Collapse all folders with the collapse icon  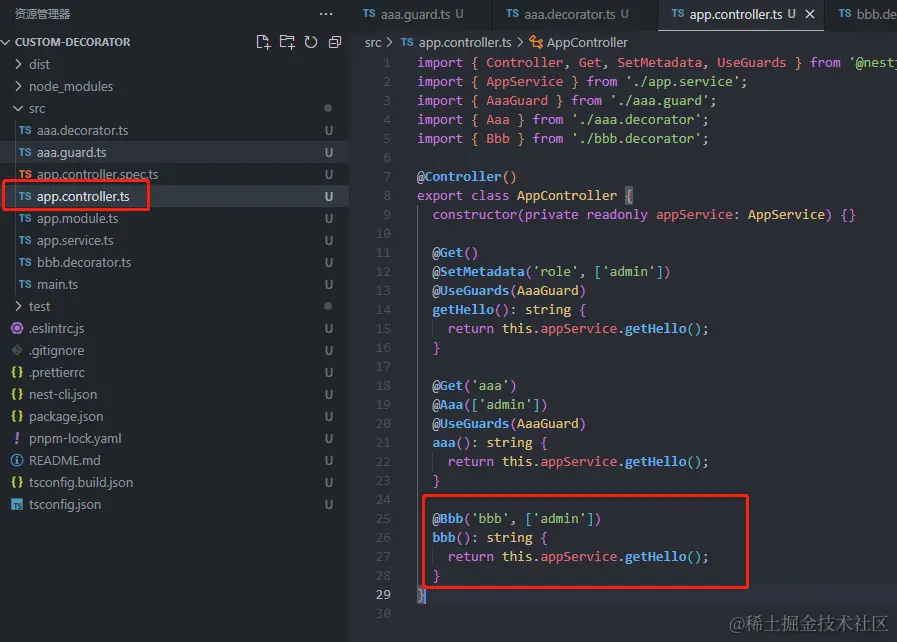(x=335, y=42)
